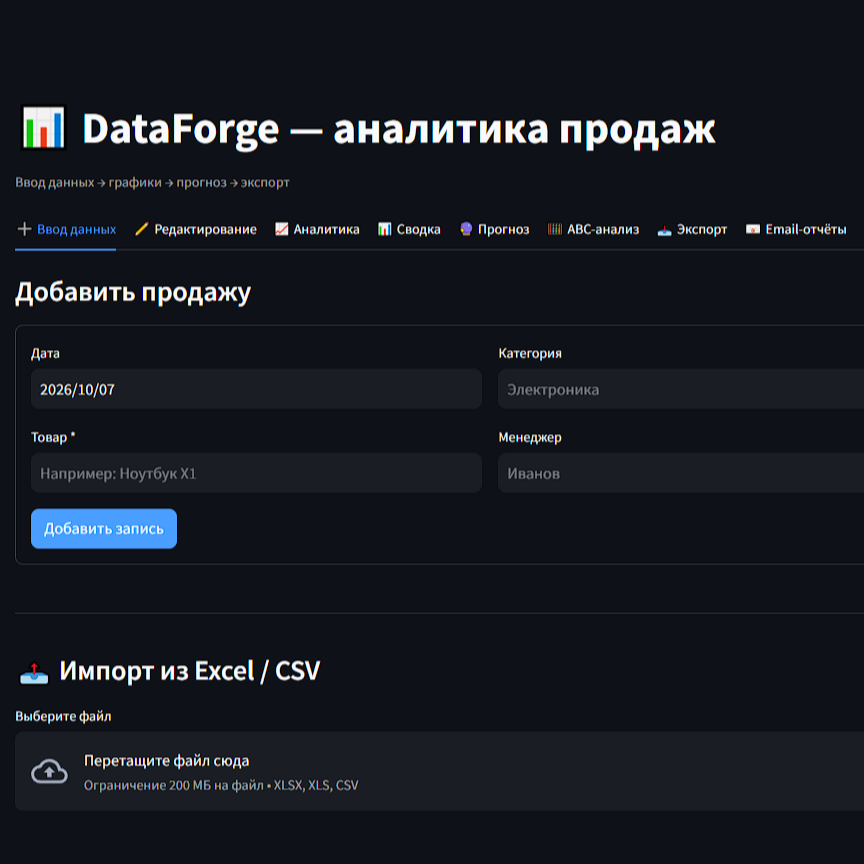864x864 pixels.
Task: Open the Аналитика tab
Action: click(317, 229)
